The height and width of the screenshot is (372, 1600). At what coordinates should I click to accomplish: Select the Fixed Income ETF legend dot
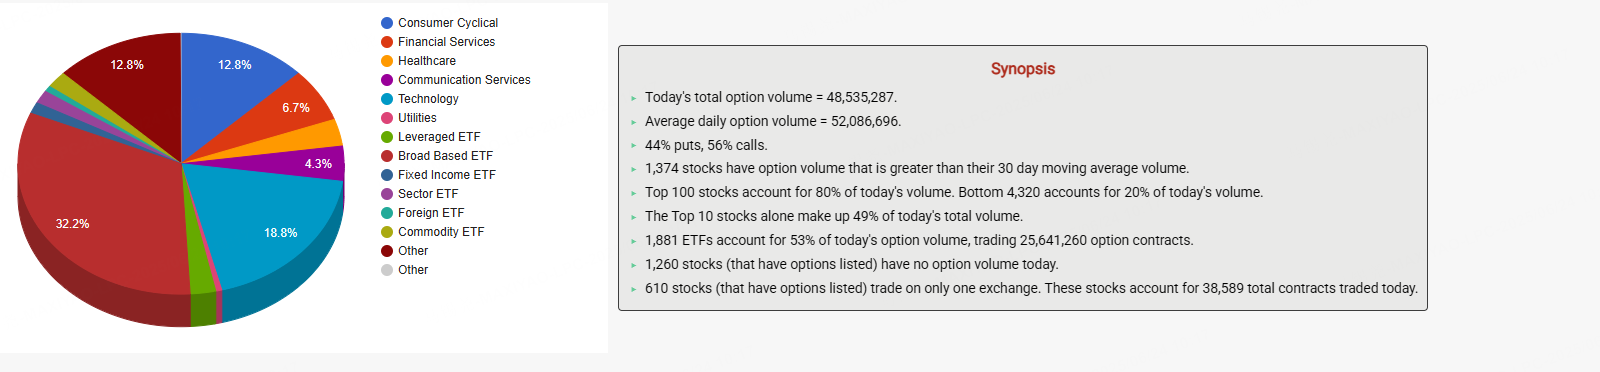[x=387, y=175]
